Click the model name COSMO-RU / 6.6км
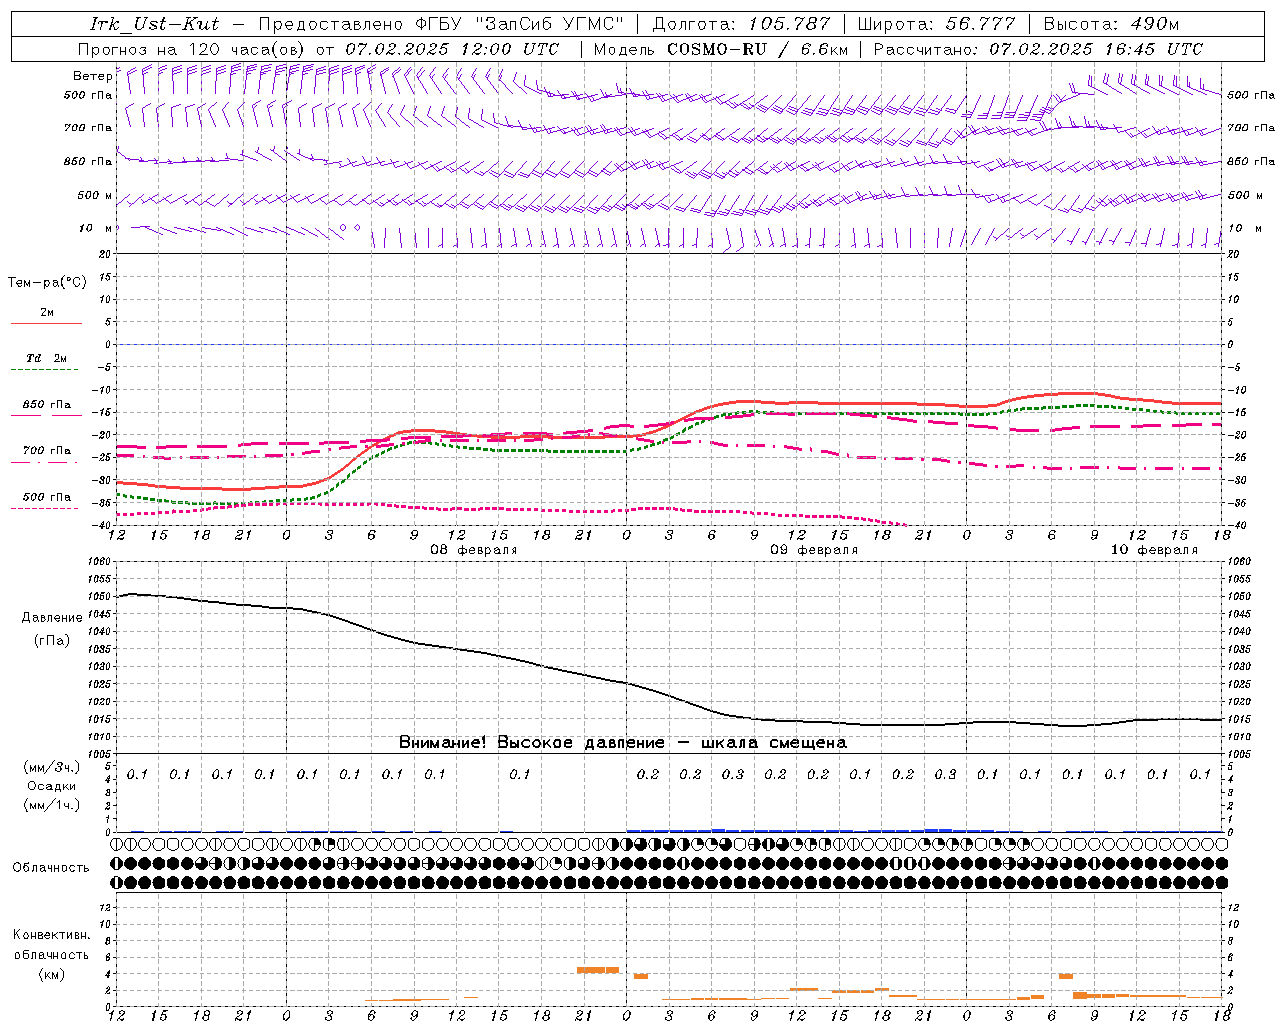The width and height of the screenshot is (1280, 1024). pyautogui.click(x=757, y=49)
